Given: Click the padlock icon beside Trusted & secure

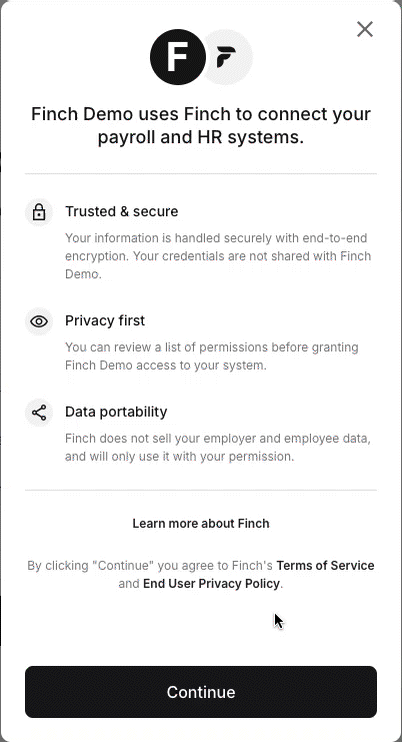Looking at the screenshot, I should [39, 212].
